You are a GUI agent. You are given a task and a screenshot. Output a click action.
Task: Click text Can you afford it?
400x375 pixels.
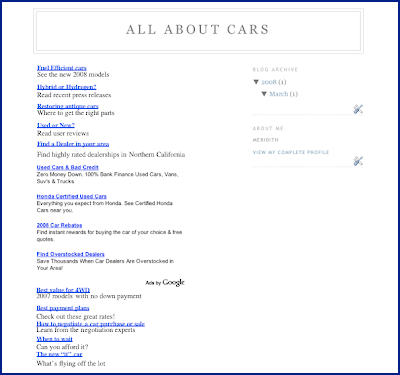tap(62, 347)
